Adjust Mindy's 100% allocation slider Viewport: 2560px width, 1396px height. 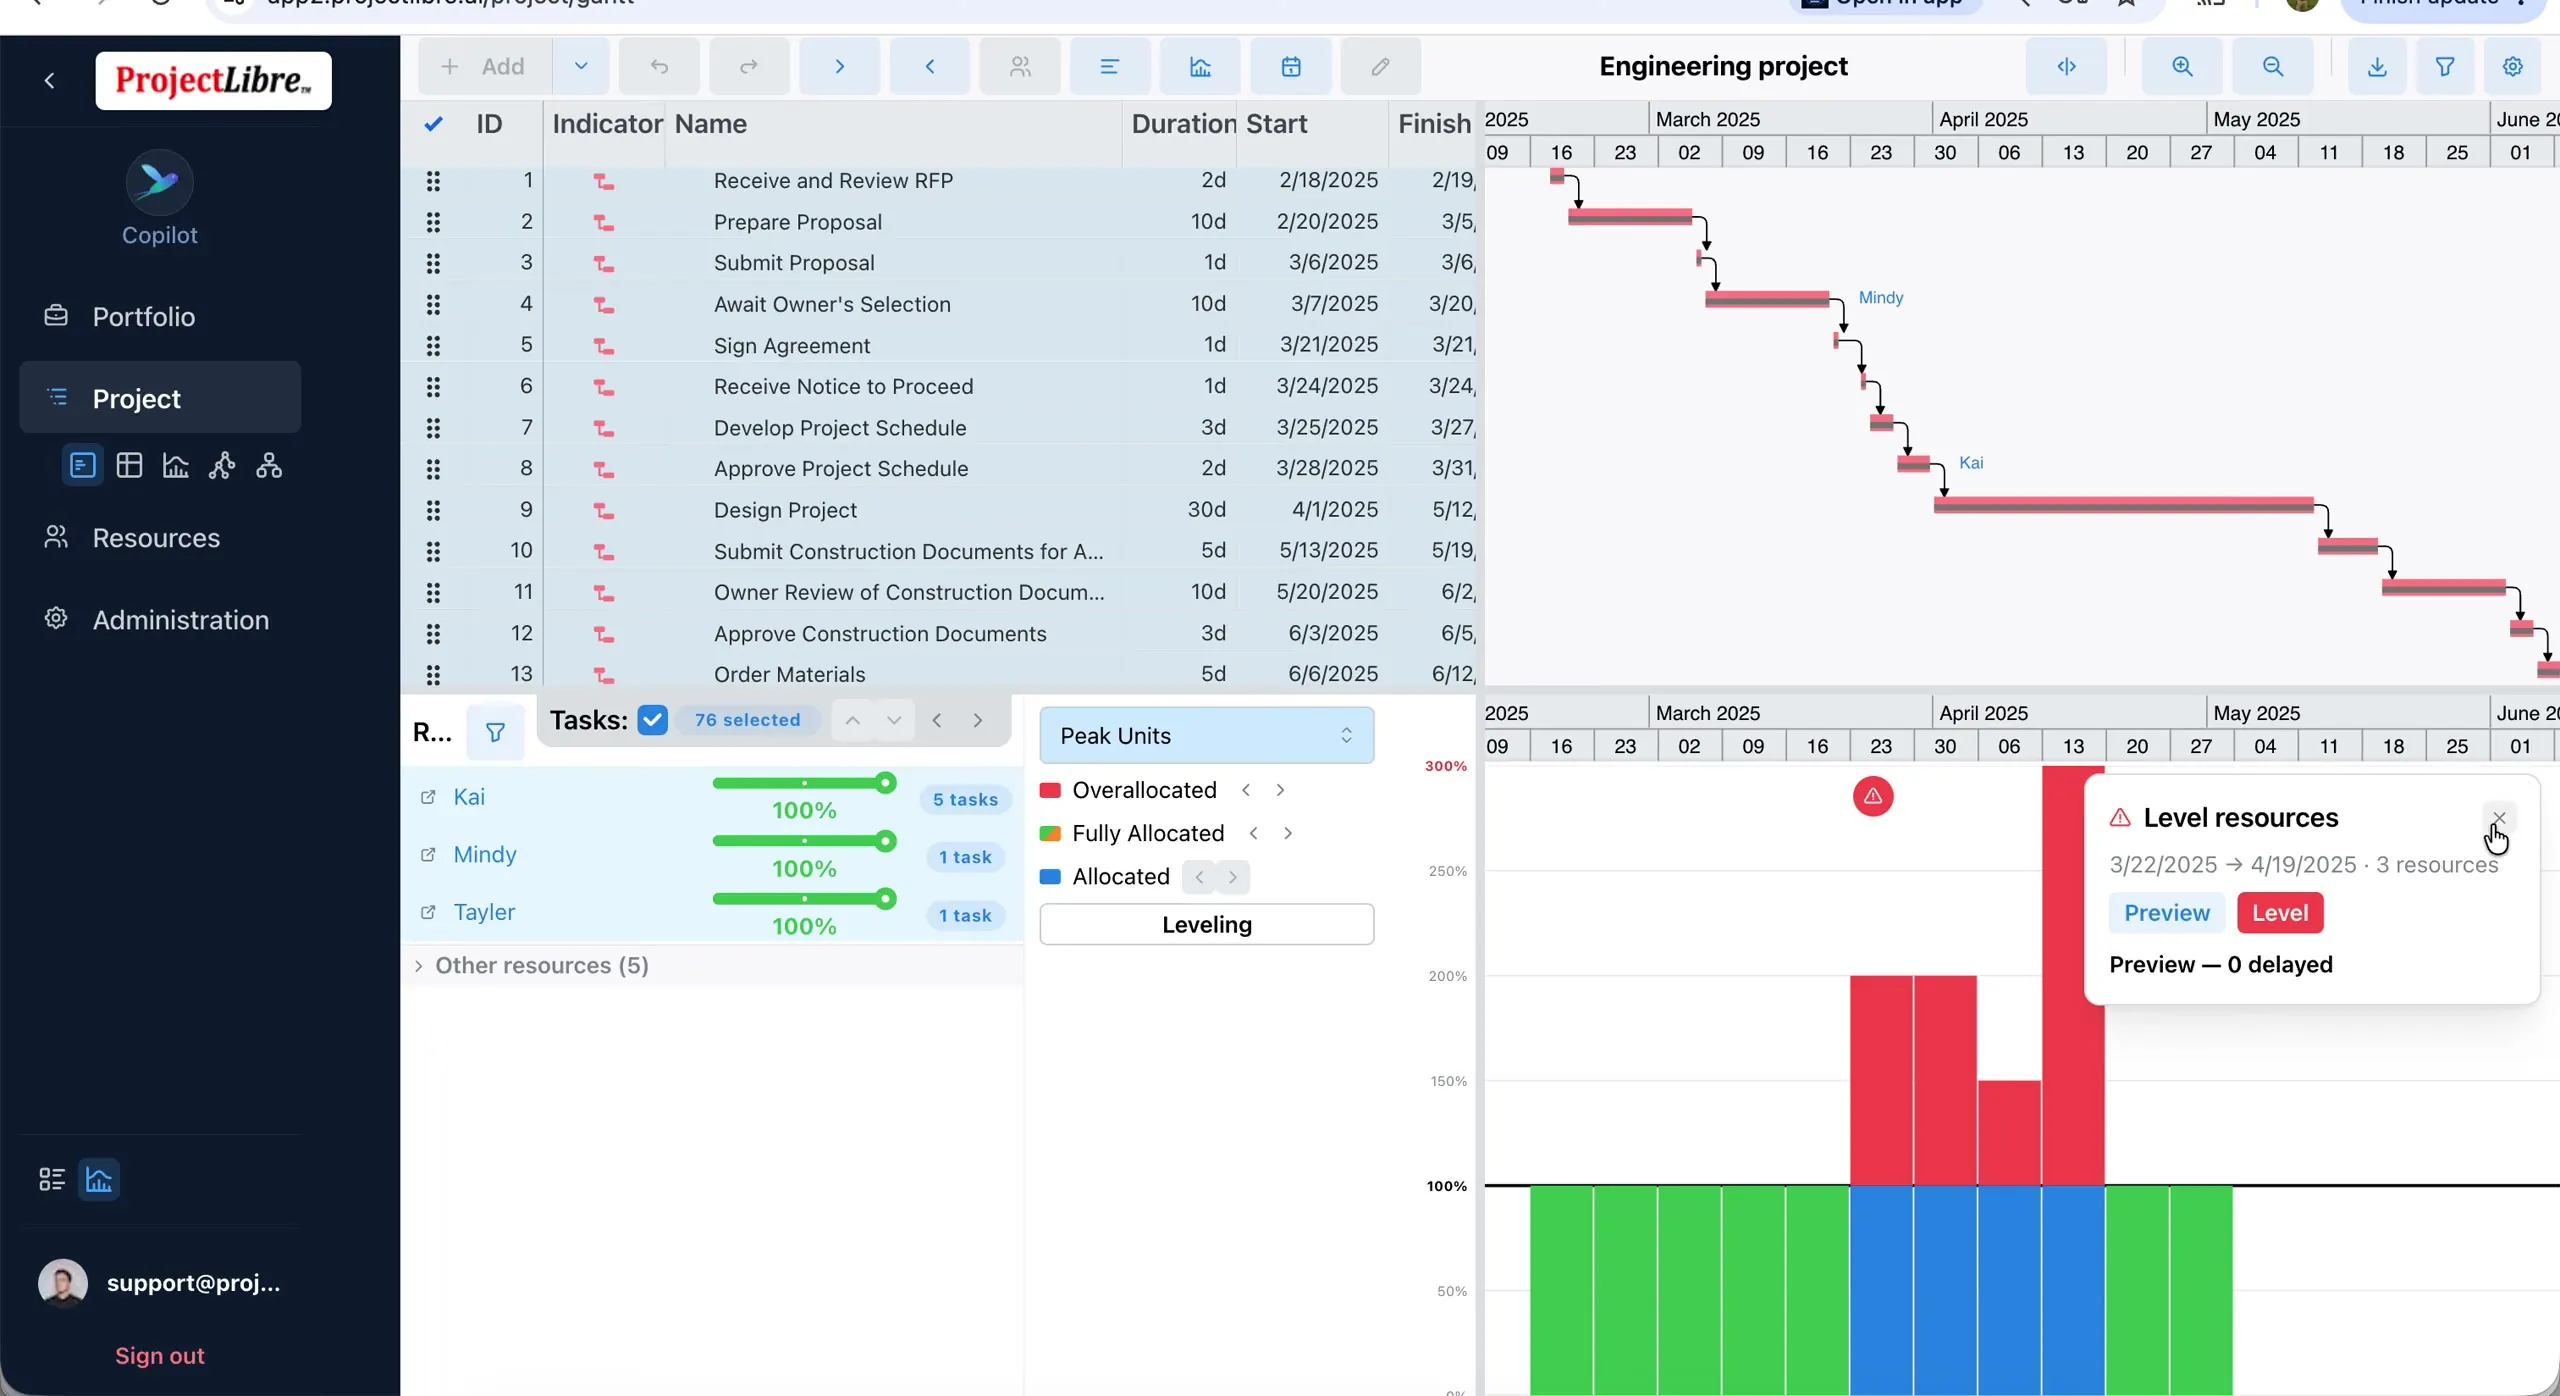tap(804, 841)
